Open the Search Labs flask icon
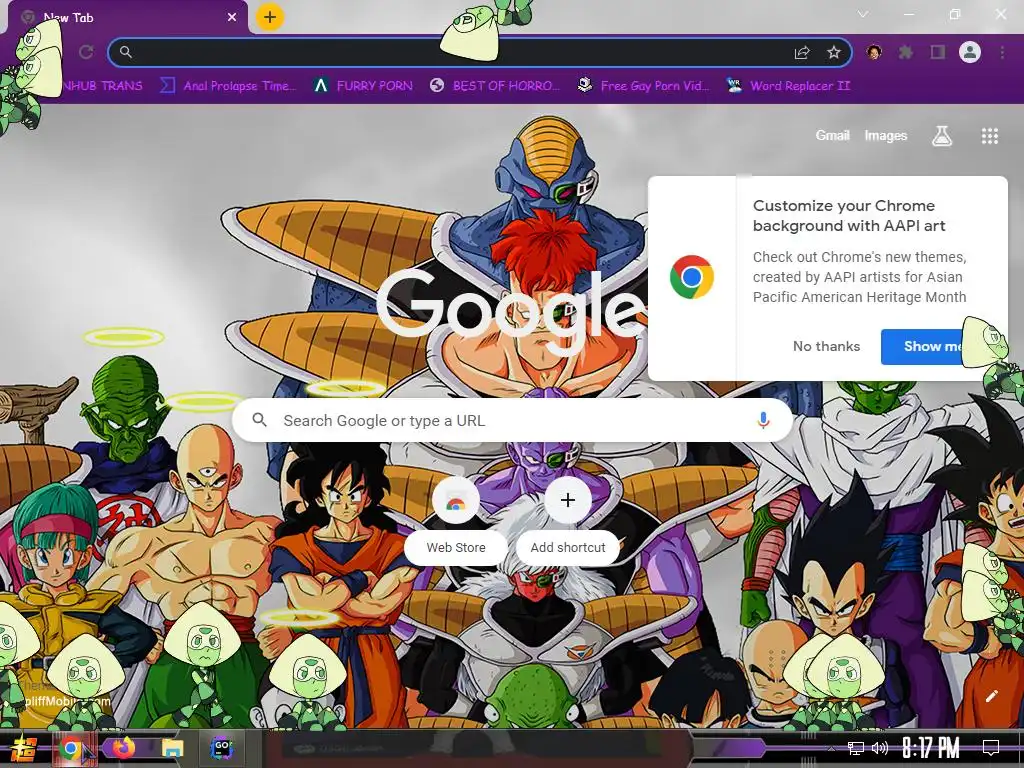Screen dimensions: 1024x768 [x=942, y=136]
